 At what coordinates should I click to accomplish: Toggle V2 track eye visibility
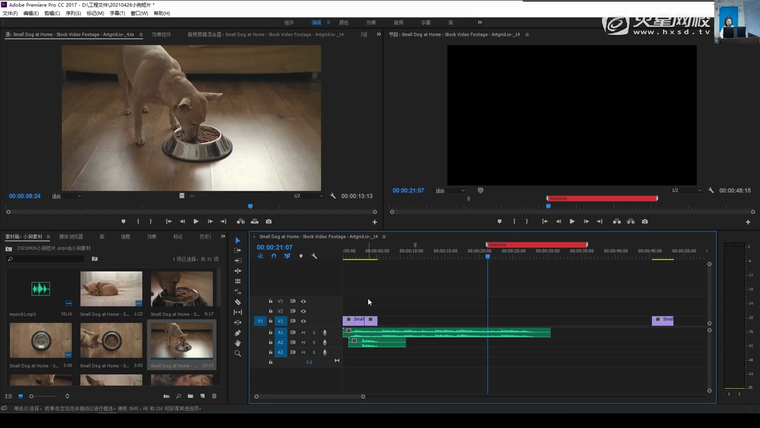pos(303,311)
